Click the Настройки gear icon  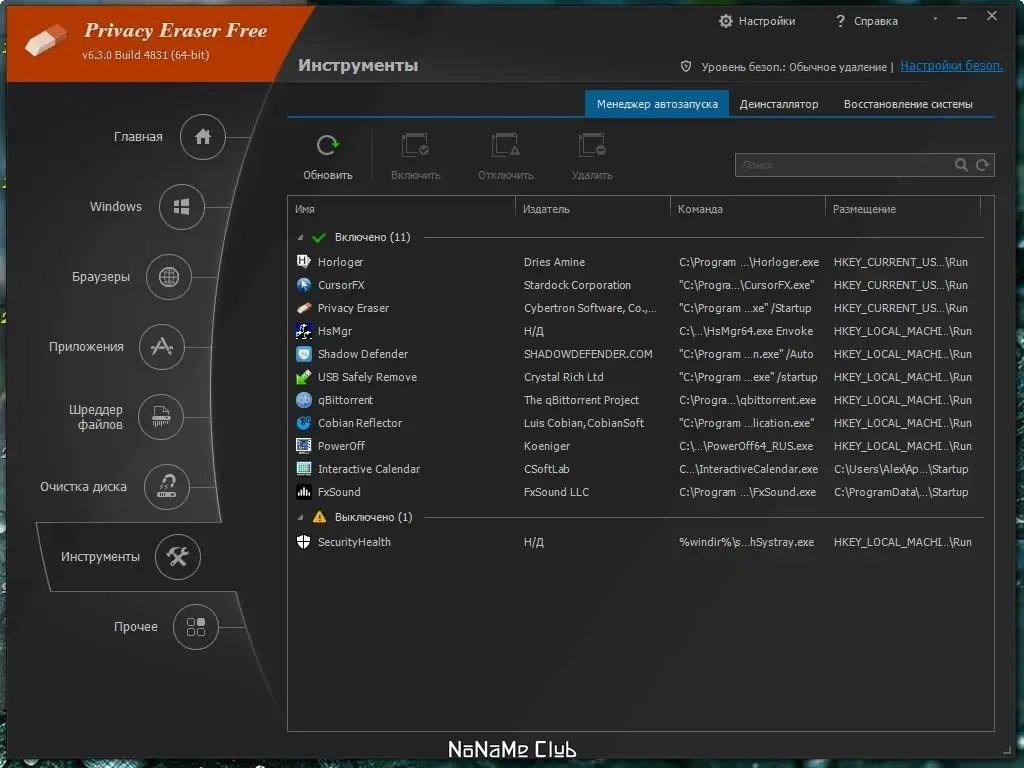726,21
